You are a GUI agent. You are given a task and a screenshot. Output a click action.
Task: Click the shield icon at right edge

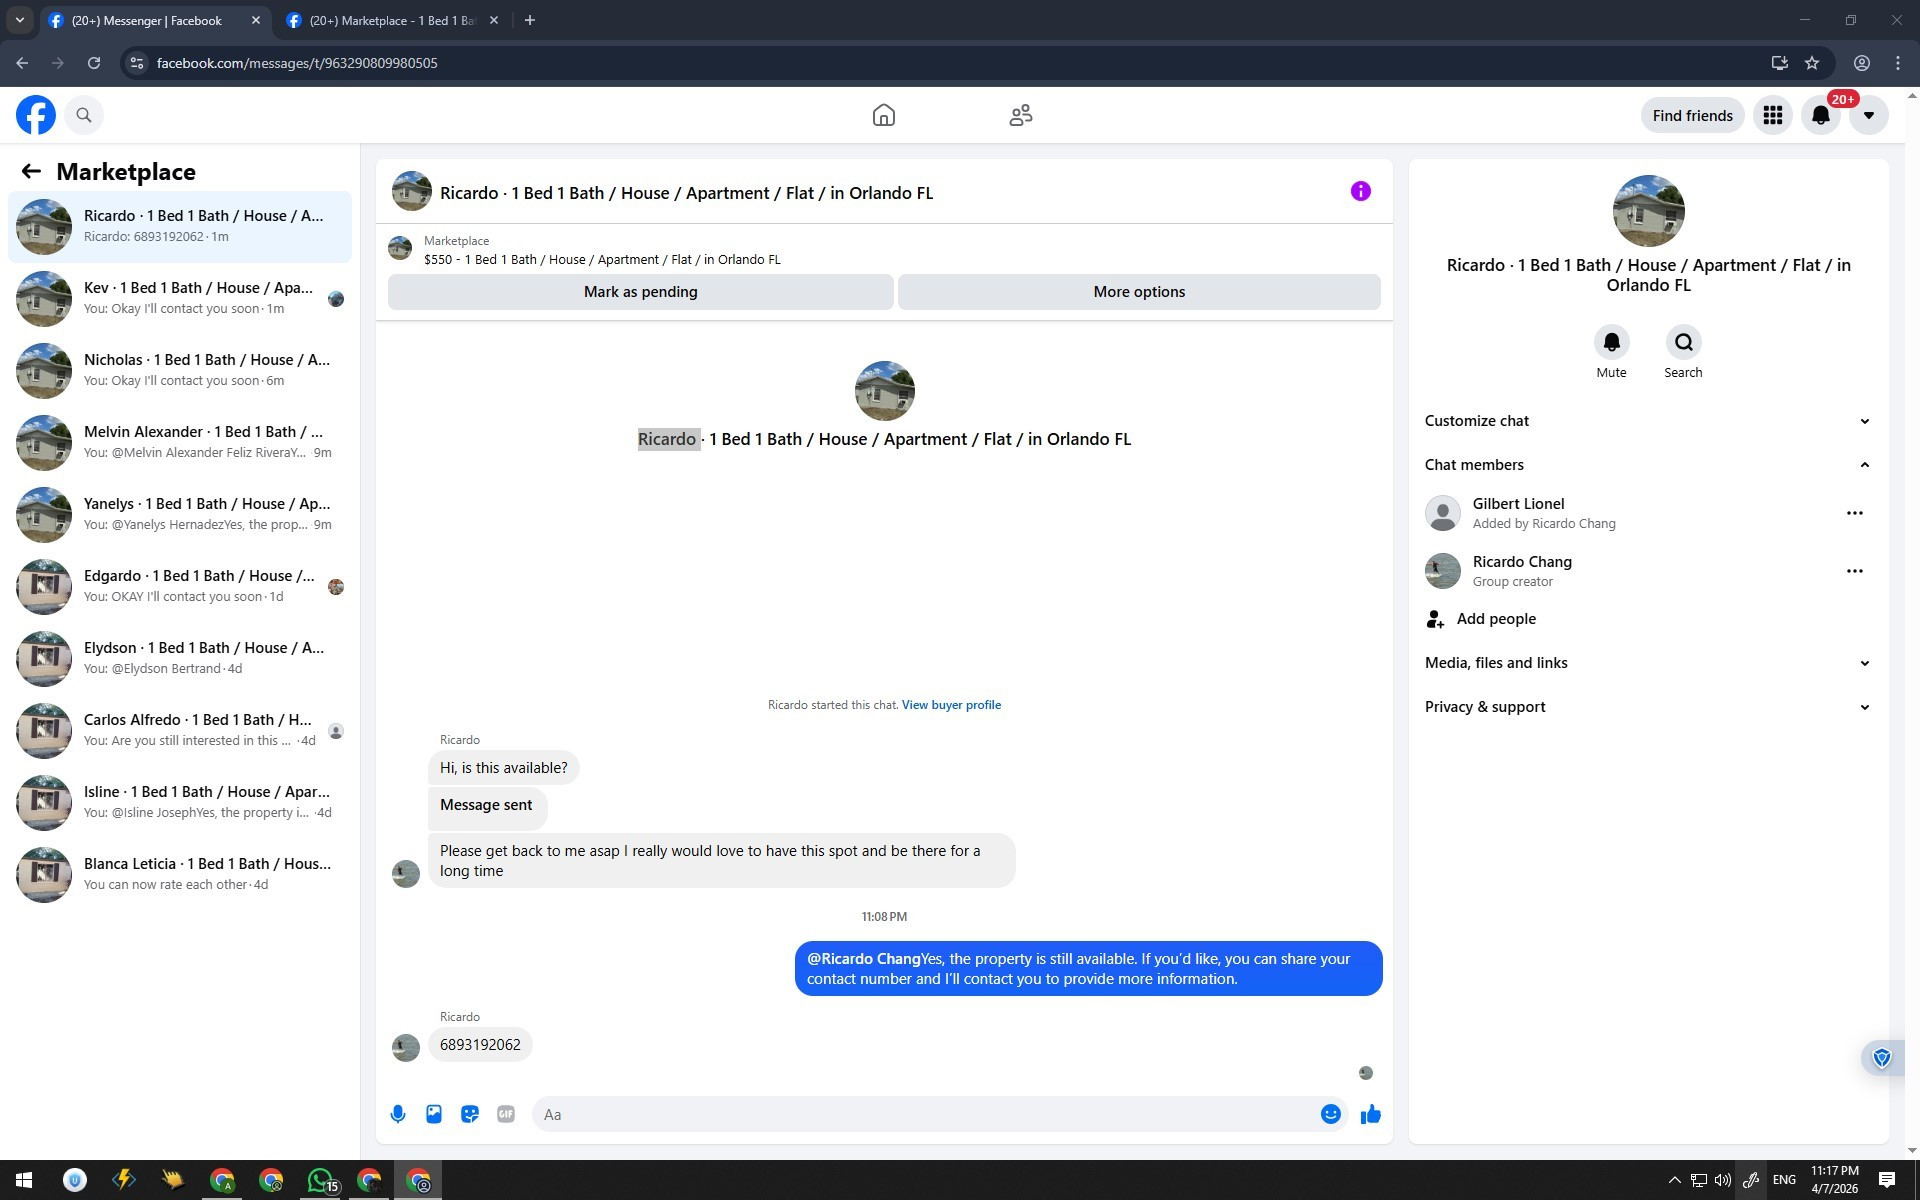coord(1881,1058)
